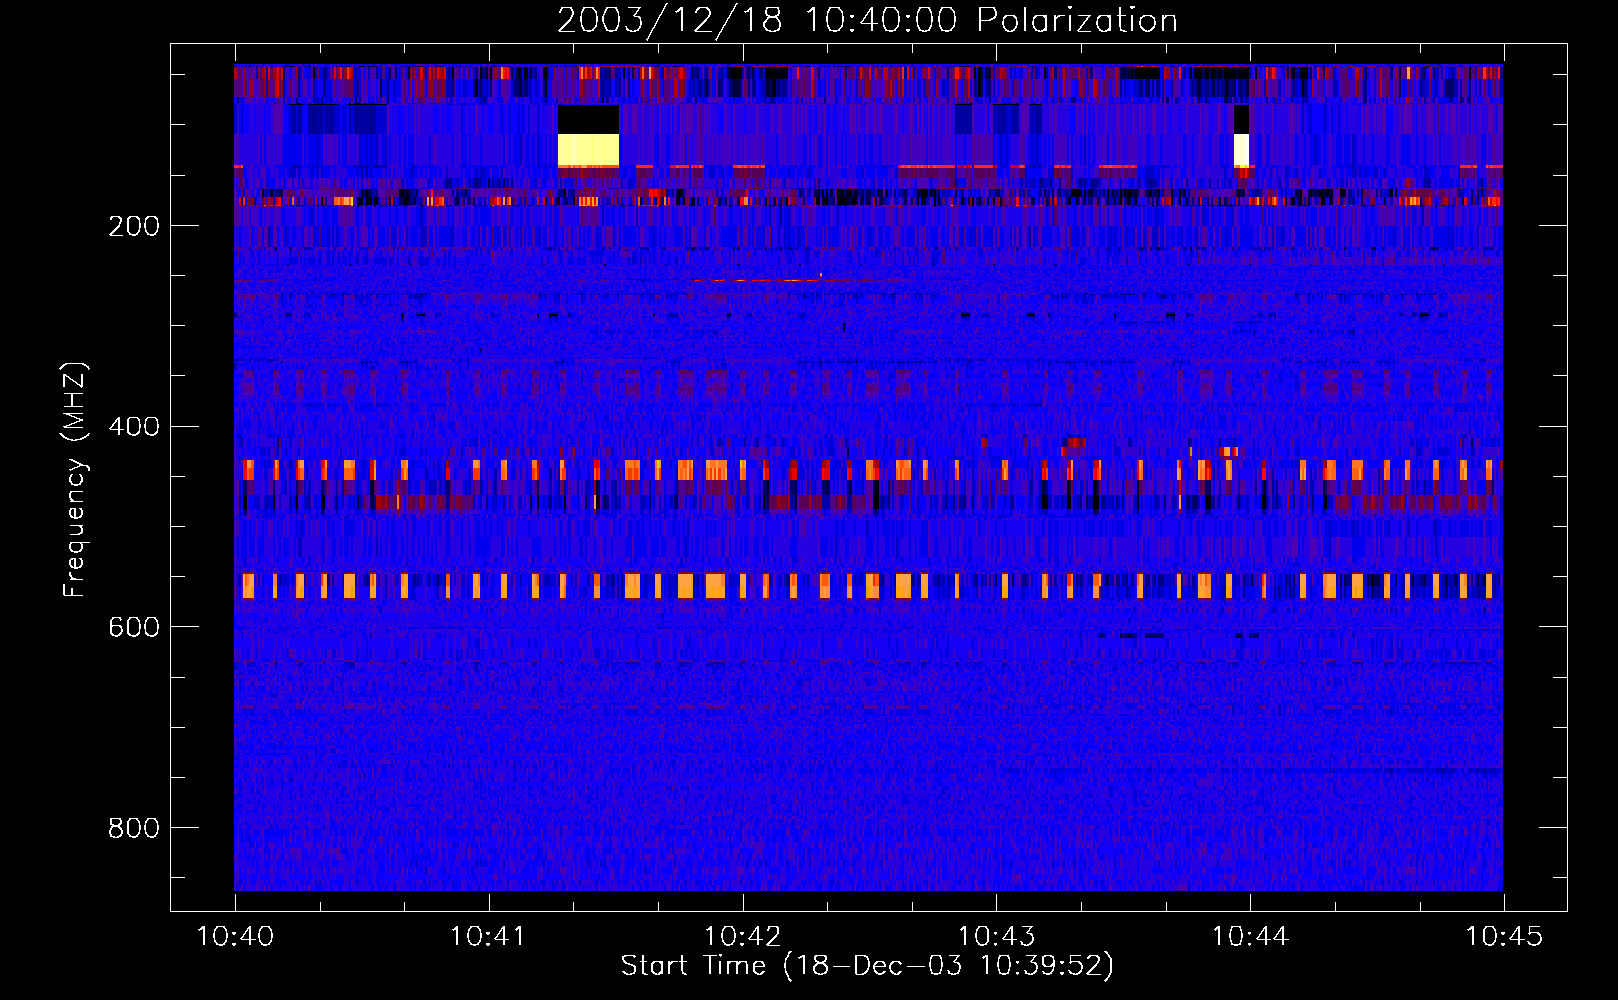This screenshot has width=1618, height=1000.
Task: Click the 10:43 time tick label
Action: [x=996, y=937]
